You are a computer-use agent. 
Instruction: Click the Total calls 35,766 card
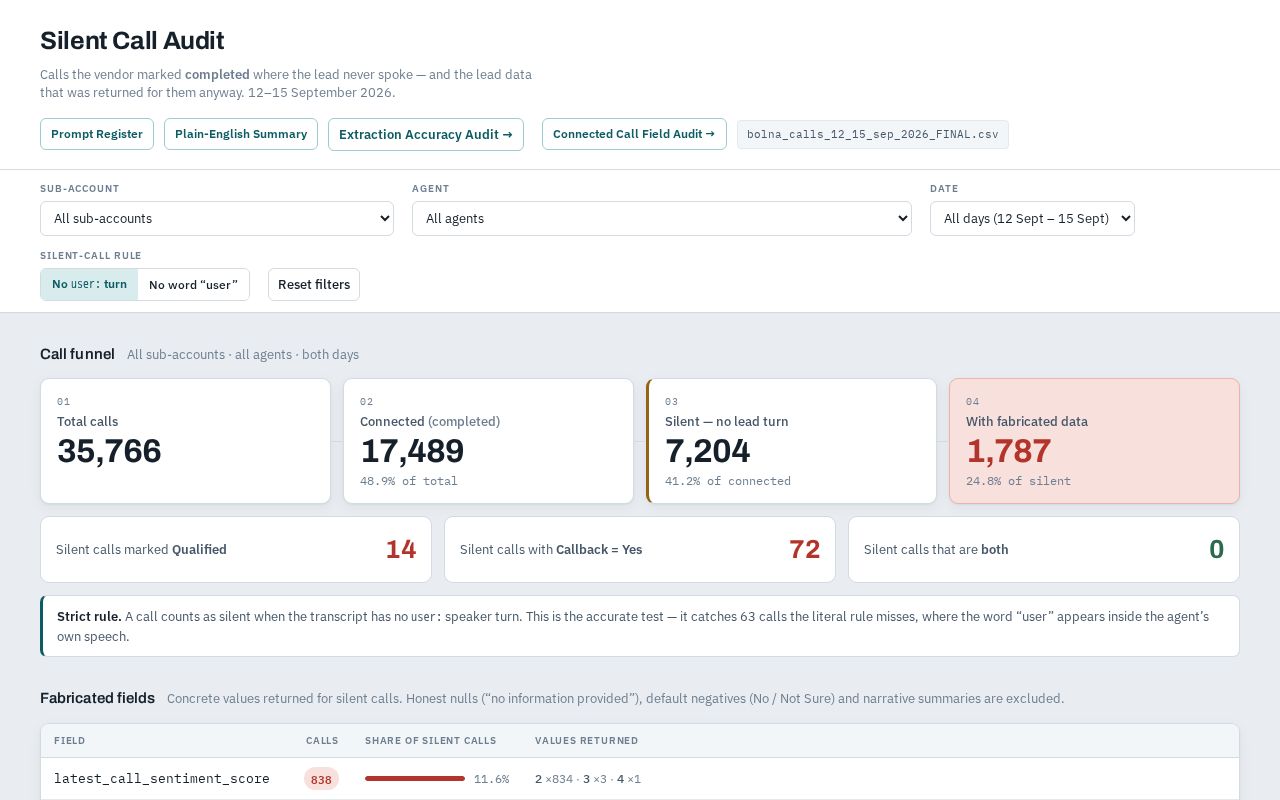[x=185, y=441]
